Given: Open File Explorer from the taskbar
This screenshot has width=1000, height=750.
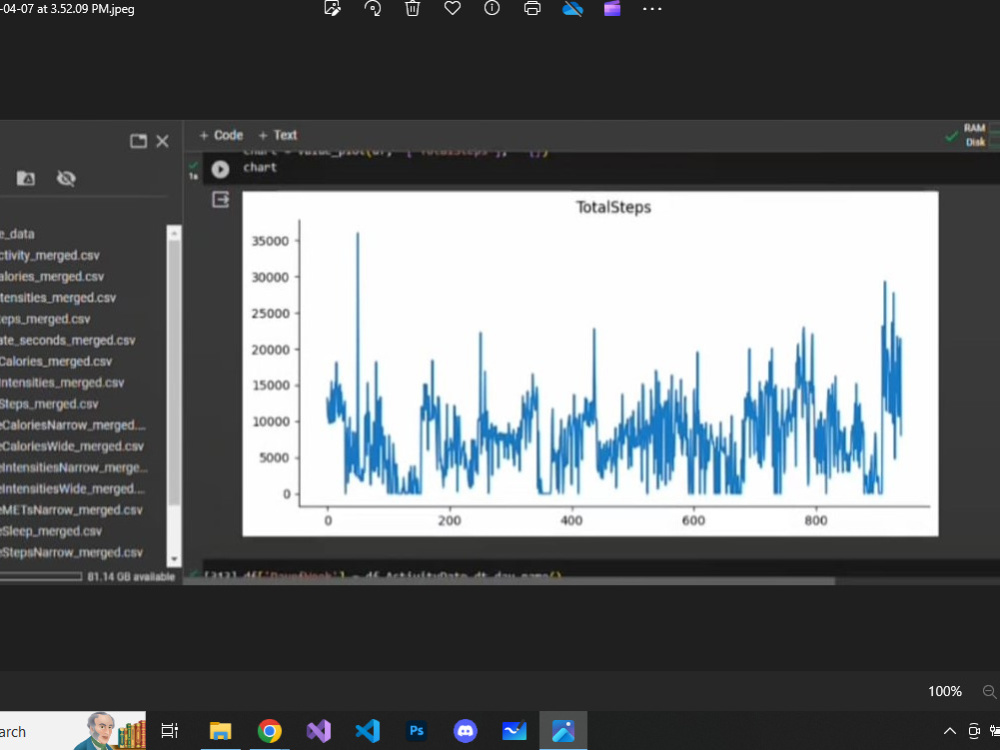Looking at the screenshot, I should click(x=221, y=731).
